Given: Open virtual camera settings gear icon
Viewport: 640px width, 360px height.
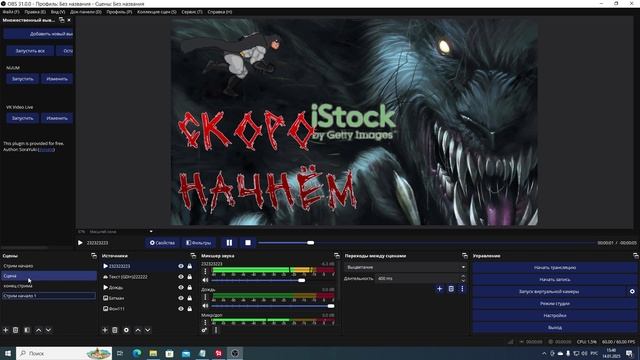Looking at the screenshot, I should click(x=632, y=291).
